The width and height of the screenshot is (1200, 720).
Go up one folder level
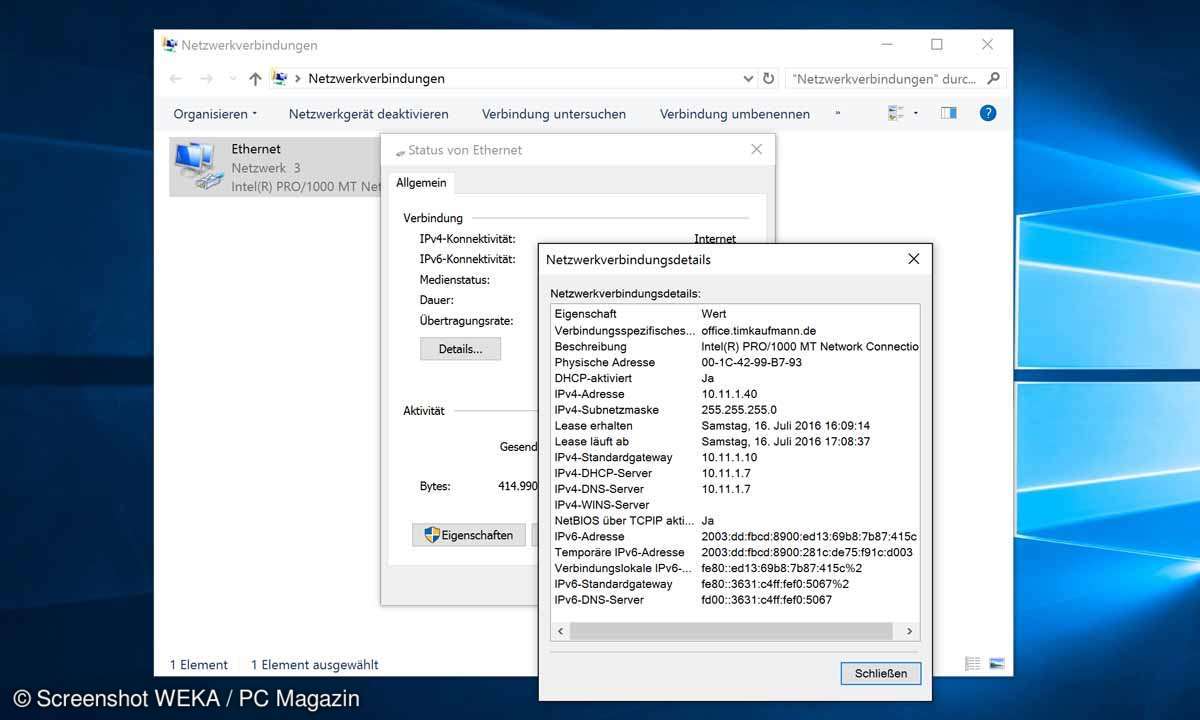(255, 78)
